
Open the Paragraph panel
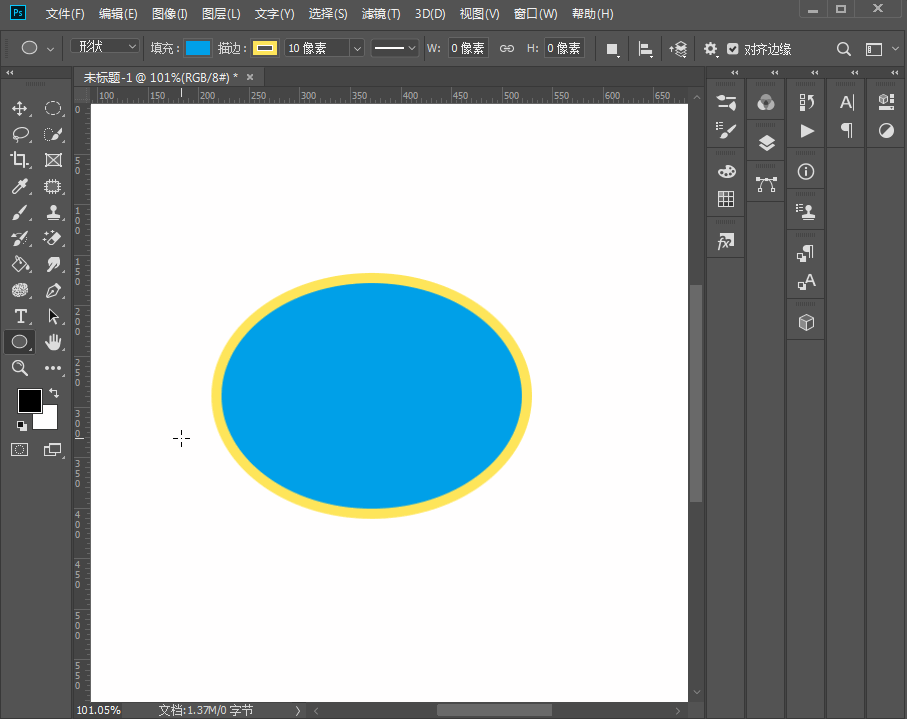click(x=847, y=131)
